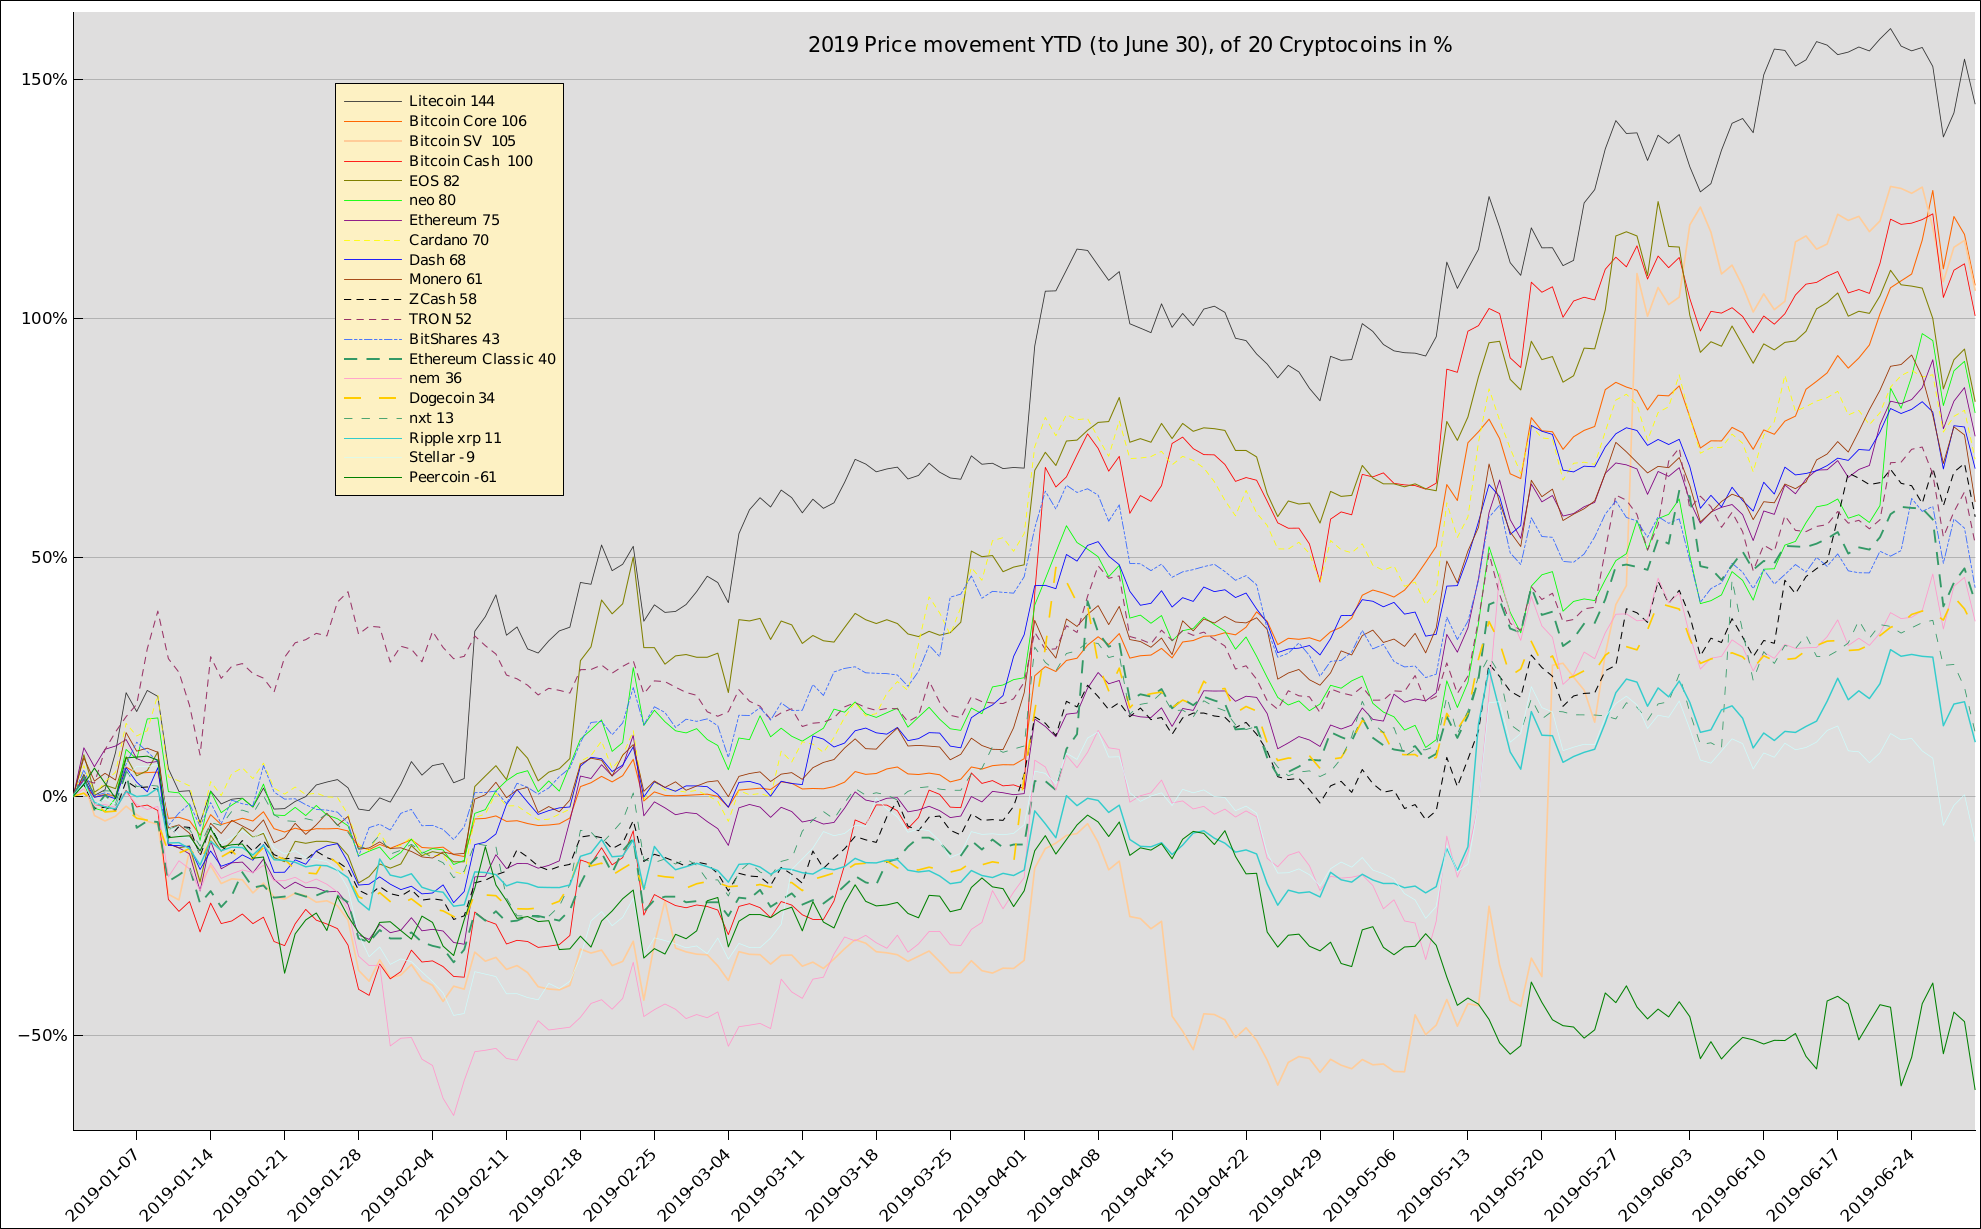The height and width of the screenshot is (1229, 1981).
Task: Click the Litecoin line sample in legend
Action: pos(372,101)
